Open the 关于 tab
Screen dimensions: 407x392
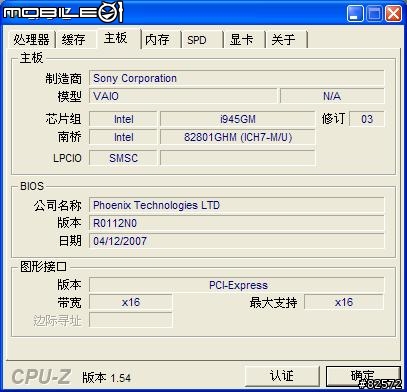286,40
